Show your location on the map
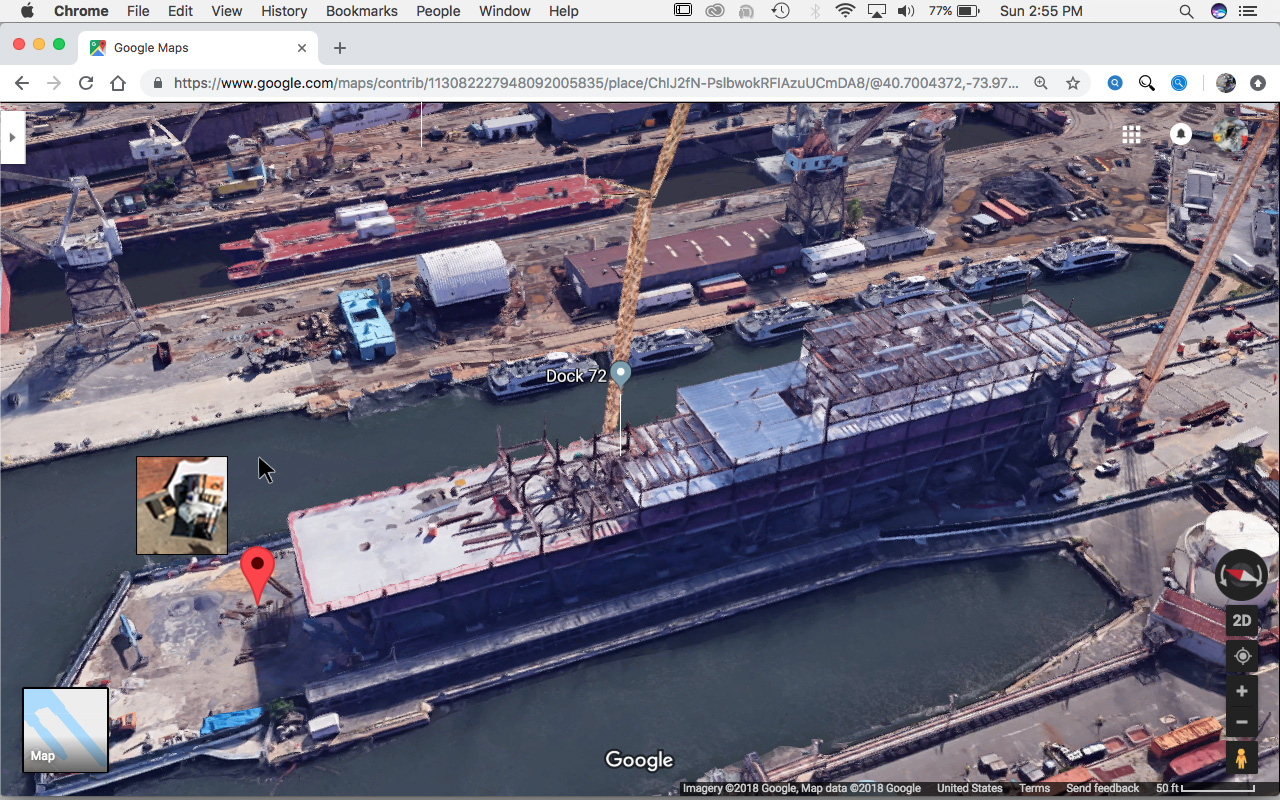This screenshot has height=800, width=1280. tap(1242, 656)
